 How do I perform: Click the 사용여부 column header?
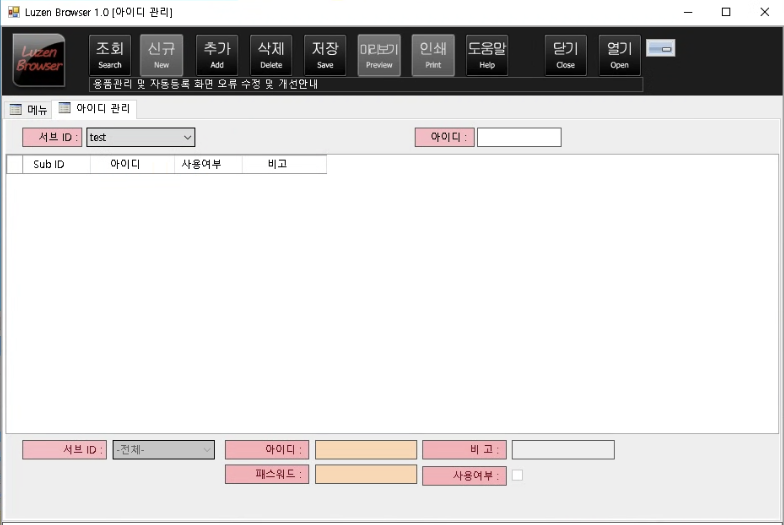pyautogui.click(x=208, y=165)
